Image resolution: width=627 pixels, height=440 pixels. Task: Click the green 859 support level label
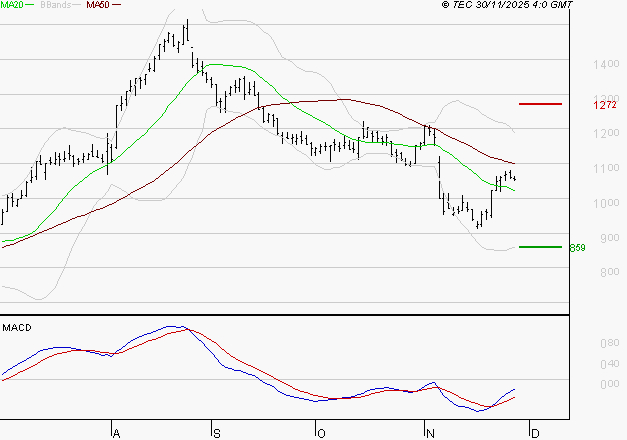(577, 248)
